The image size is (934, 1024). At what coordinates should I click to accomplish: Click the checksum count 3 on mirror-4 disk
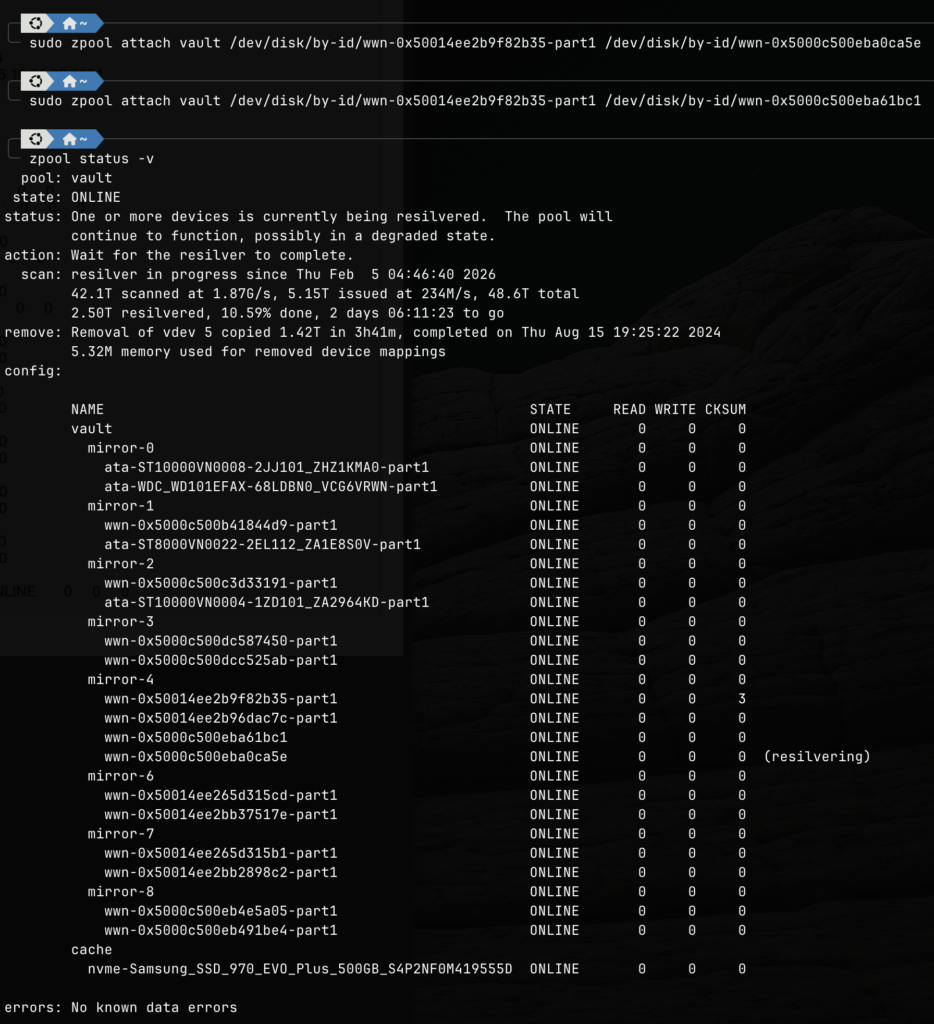(742, 699)
